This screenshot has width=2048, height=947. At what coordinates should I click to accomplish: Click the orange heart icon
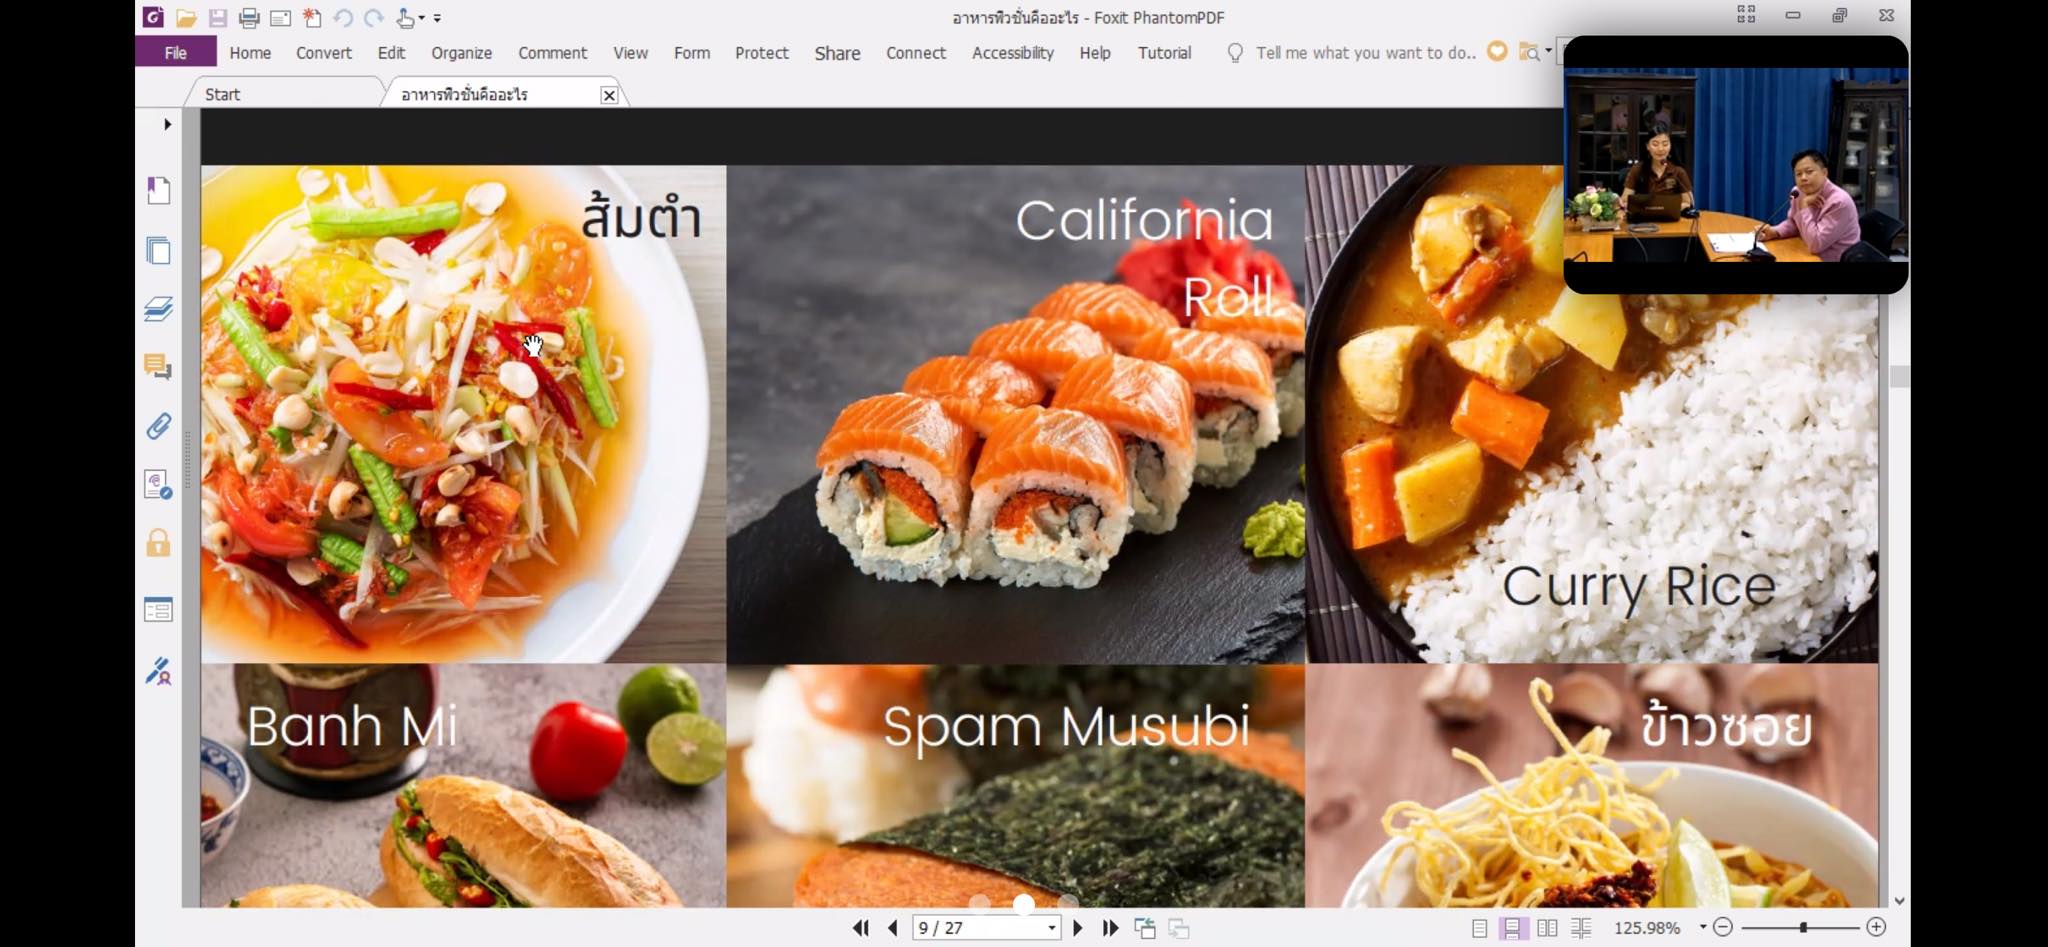tap(1497, 51)
